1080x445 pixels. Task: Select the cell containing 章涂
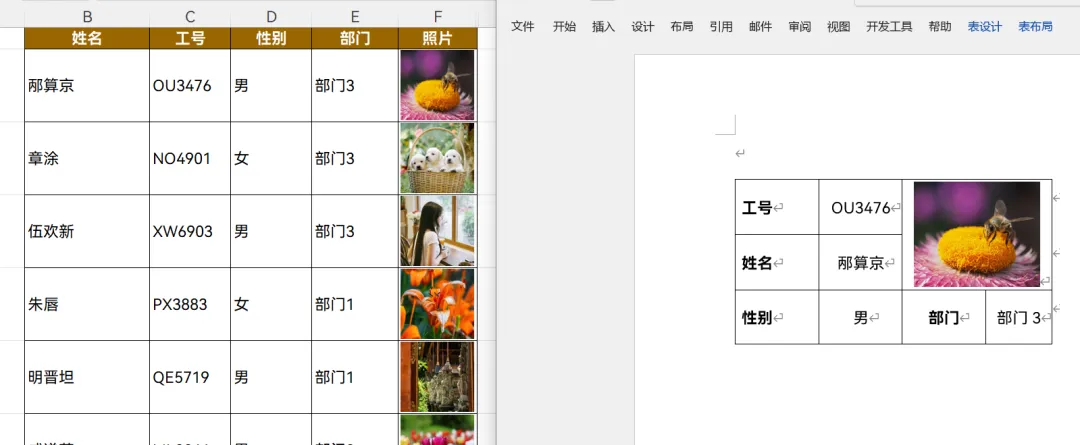tap(87, 158)
